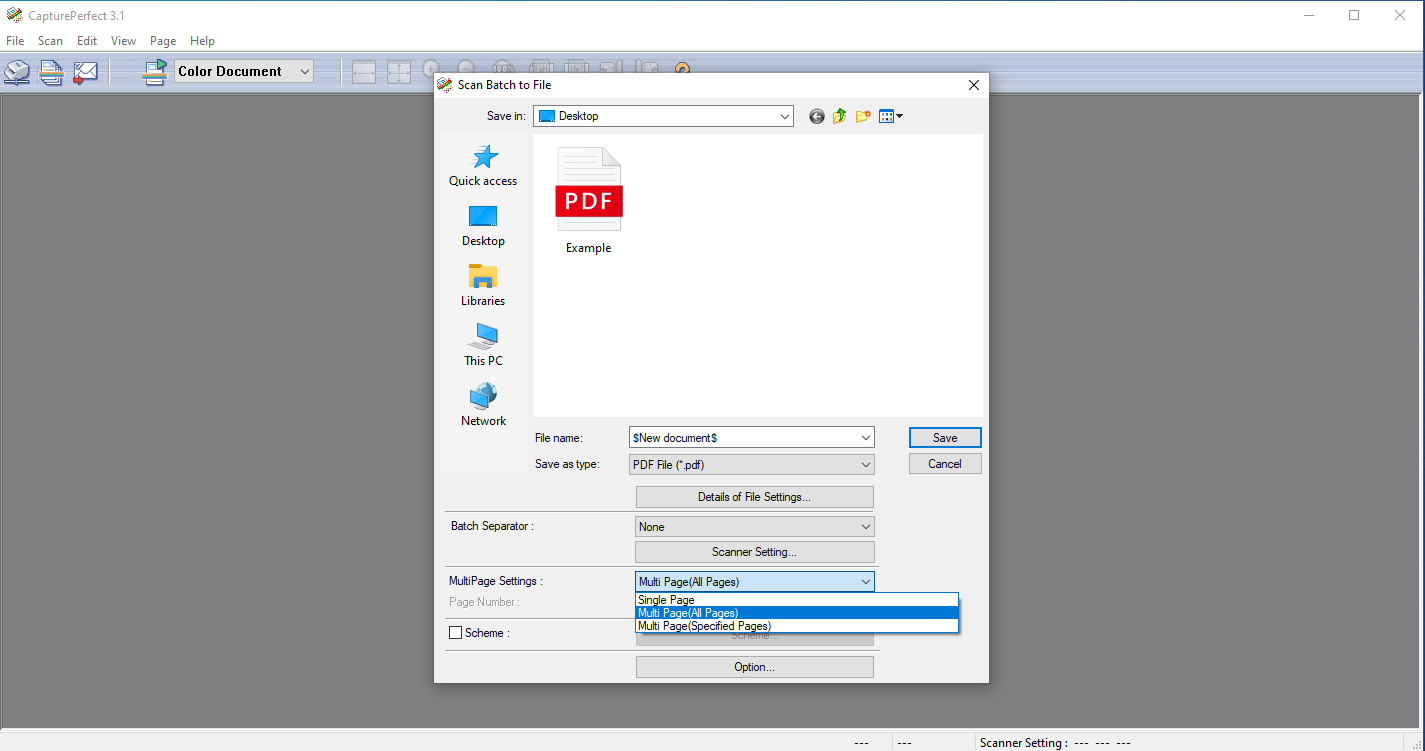Go back using the dialog's back arrow icon
Image resolution: width=1425 pixels, height=751 pixels.
[817, 117]
